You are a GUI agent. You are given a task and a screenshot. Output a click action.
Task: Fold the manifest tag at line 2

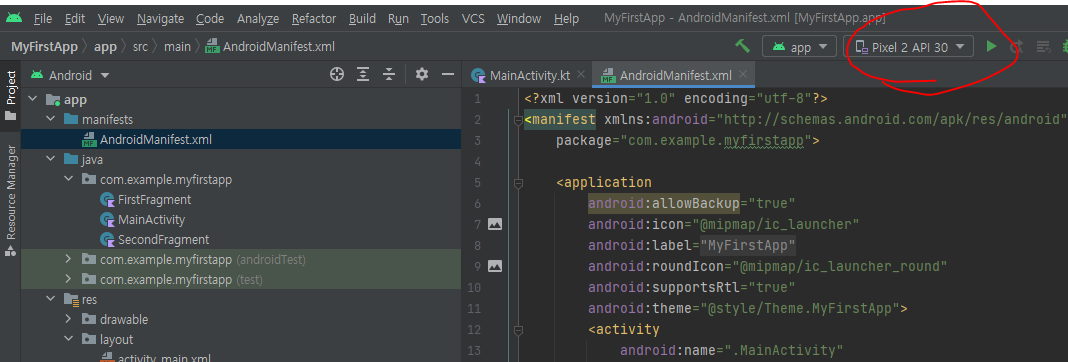[518, 120]
